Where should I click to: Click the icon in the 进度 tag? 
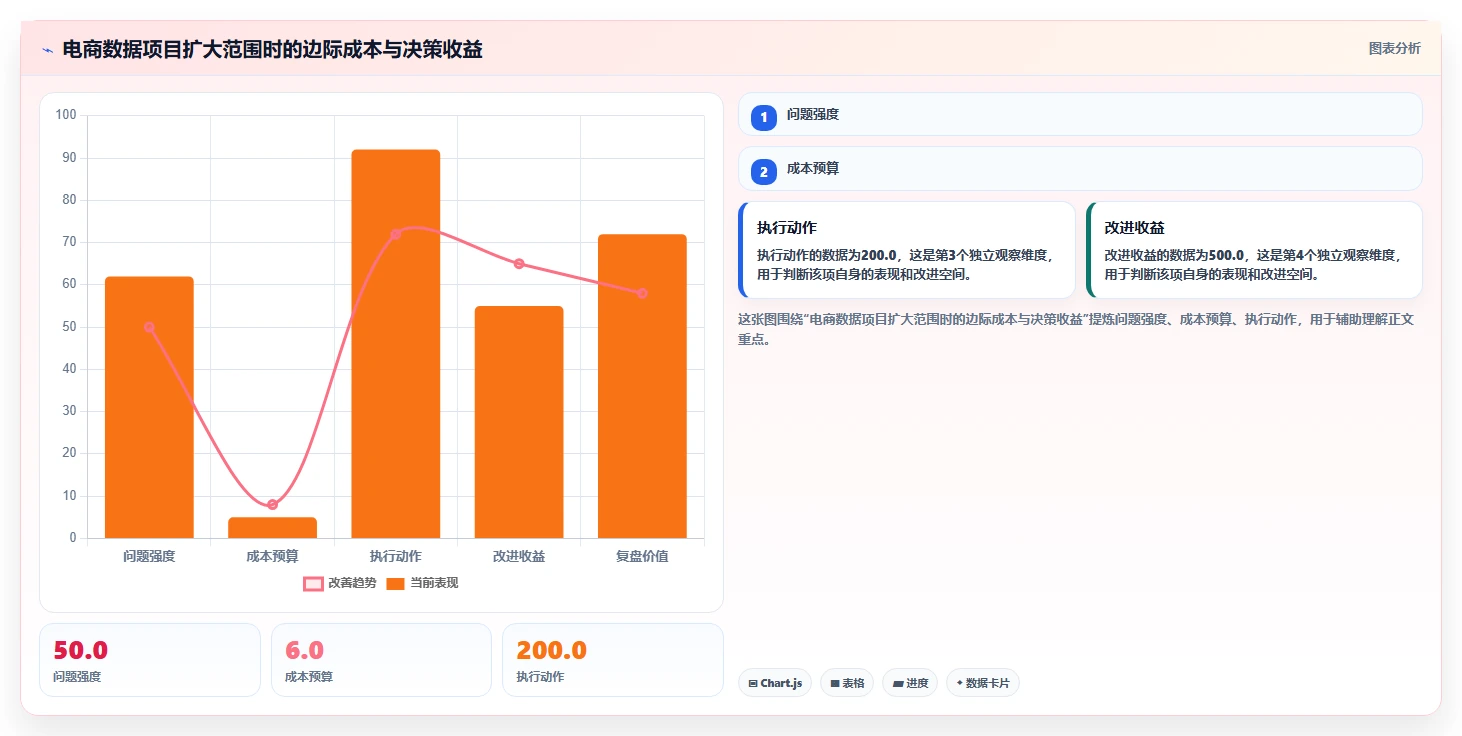click(898, 684)
